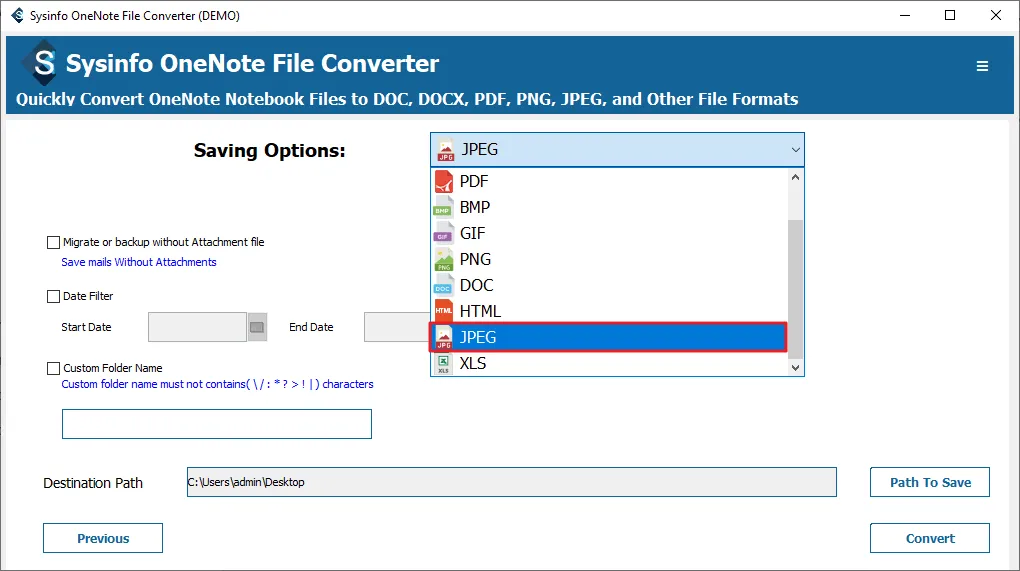Click the title bar app icon
Viewport: 1020px width, 571px height.
[x=18, y=15]
